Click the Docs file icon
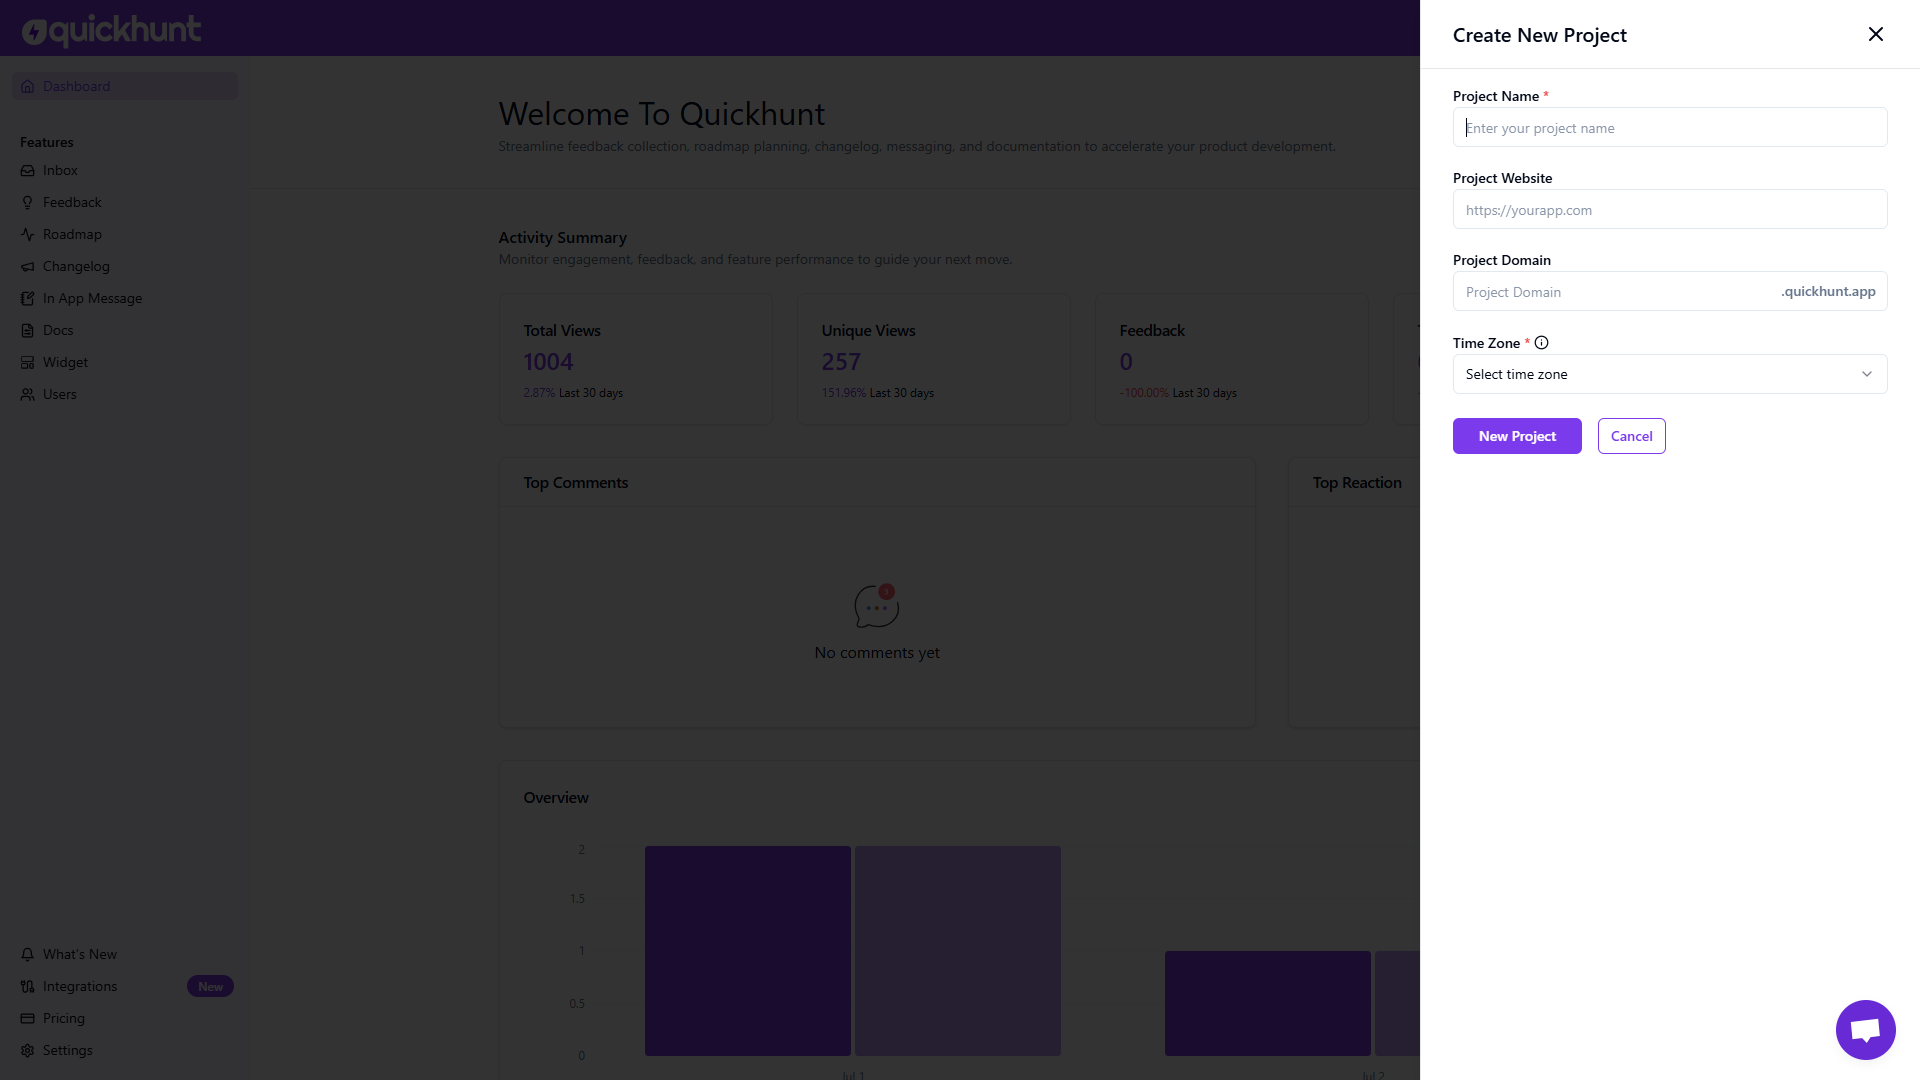 28,331
